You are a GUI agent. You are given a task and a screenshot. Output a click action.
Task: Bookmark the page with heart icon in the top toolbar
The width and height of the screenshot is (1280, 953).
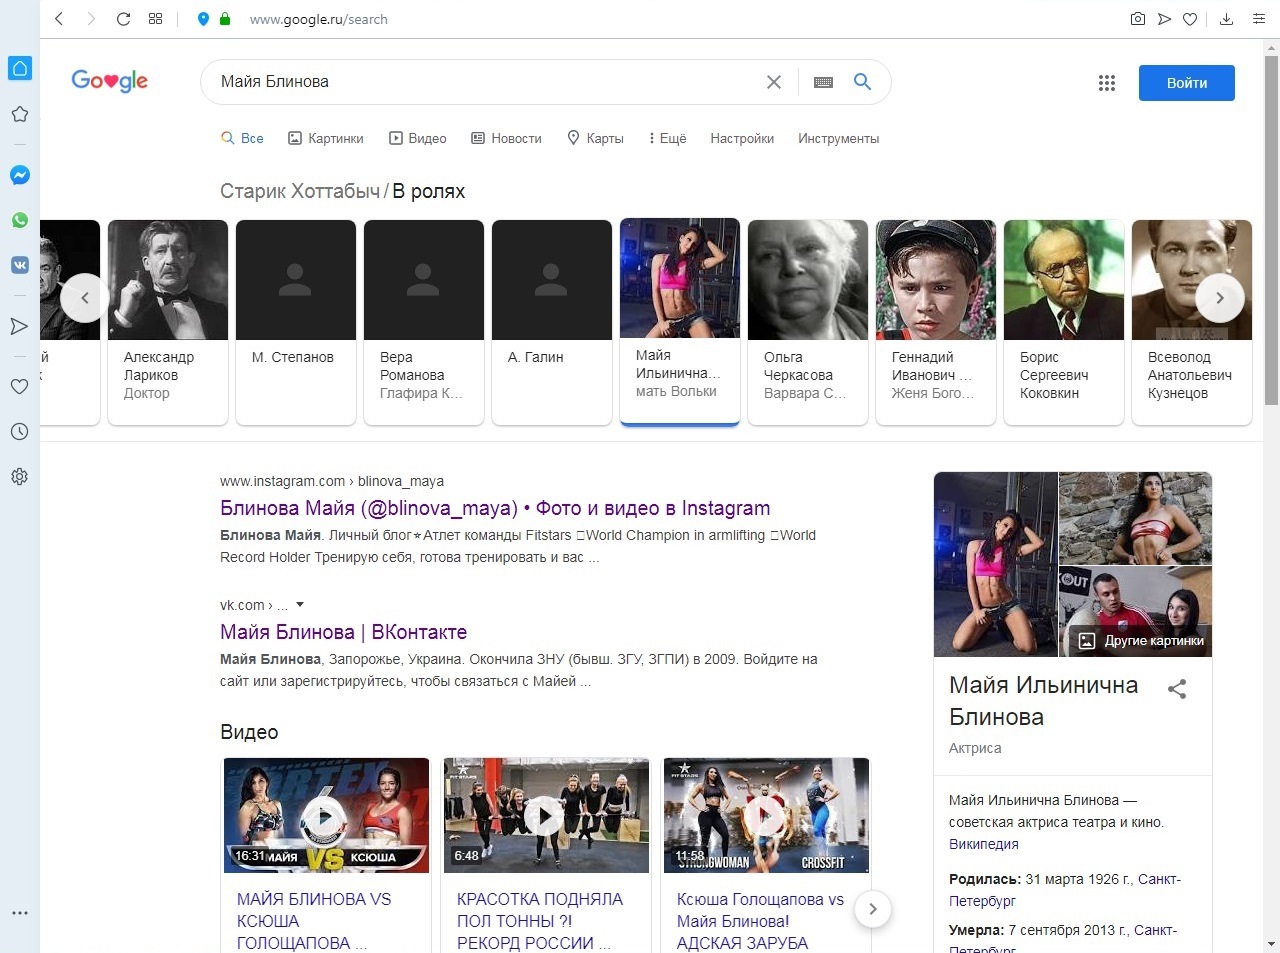pos(1190,19)
